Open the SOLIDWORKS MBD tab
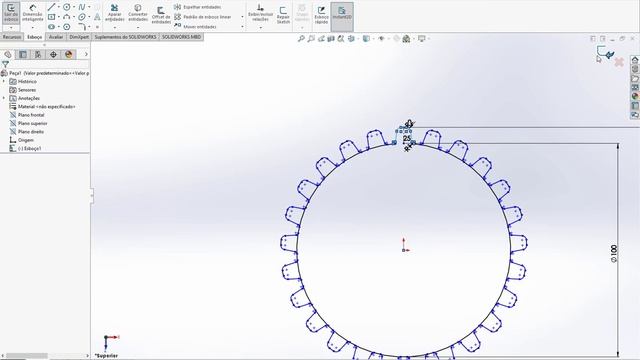Screen dimensions: 640x360 [x=181, y=37]
